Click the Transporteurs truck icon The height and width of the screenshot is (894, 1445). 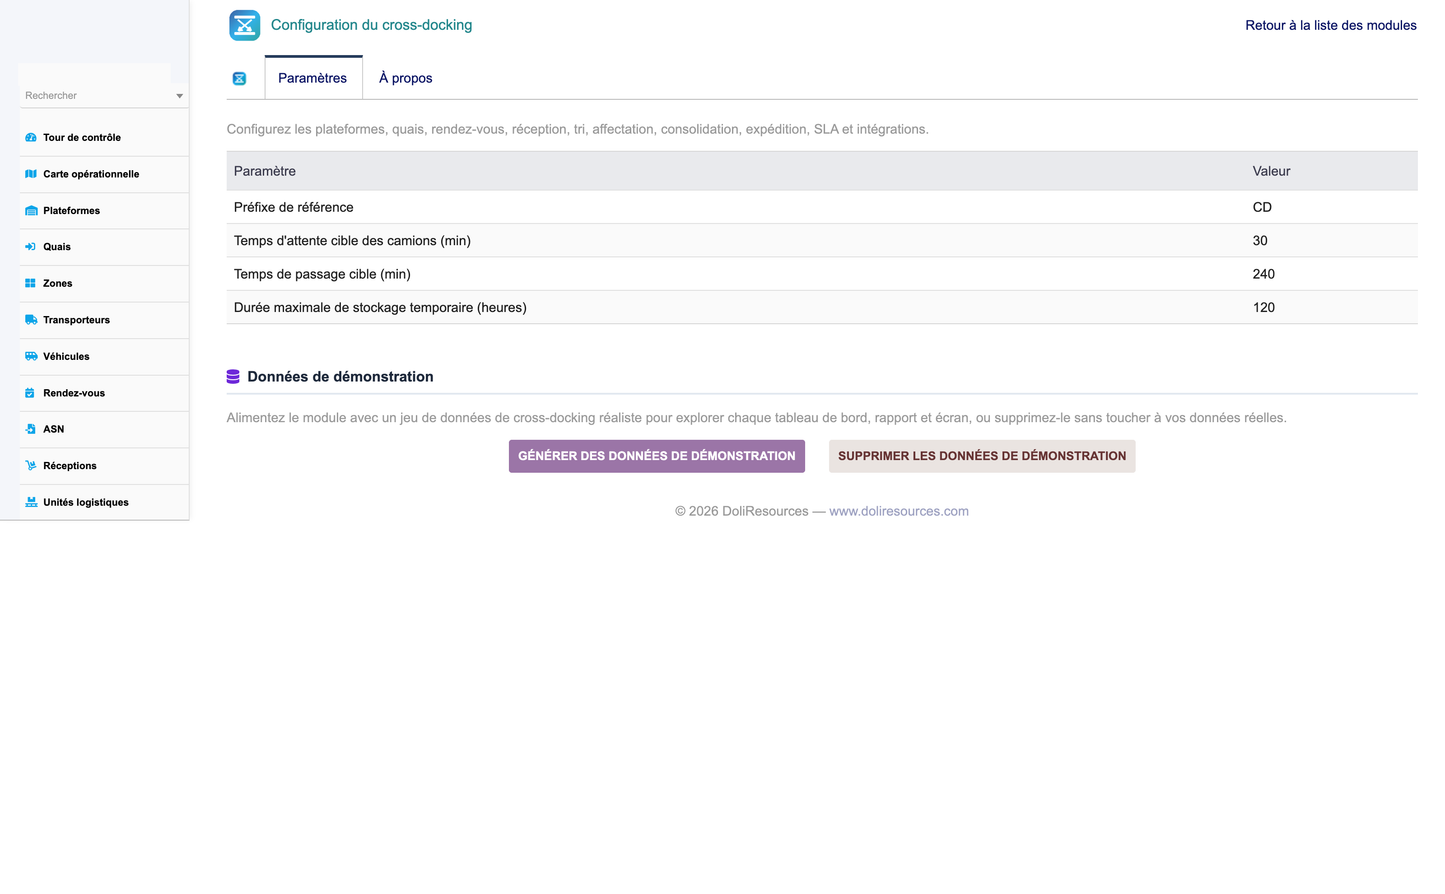coord(31,320)
